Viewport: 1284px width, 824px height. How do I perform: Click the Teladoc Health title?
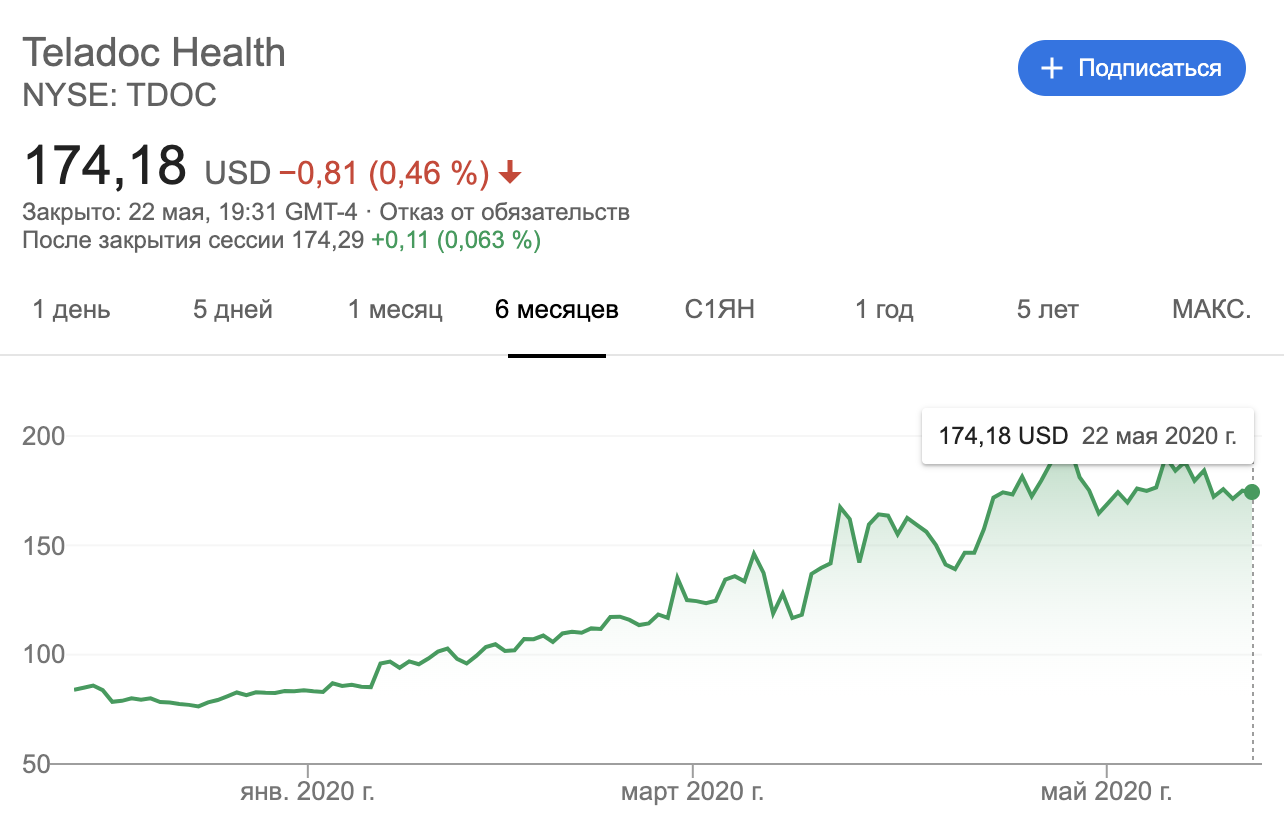[x=154, y=52]
